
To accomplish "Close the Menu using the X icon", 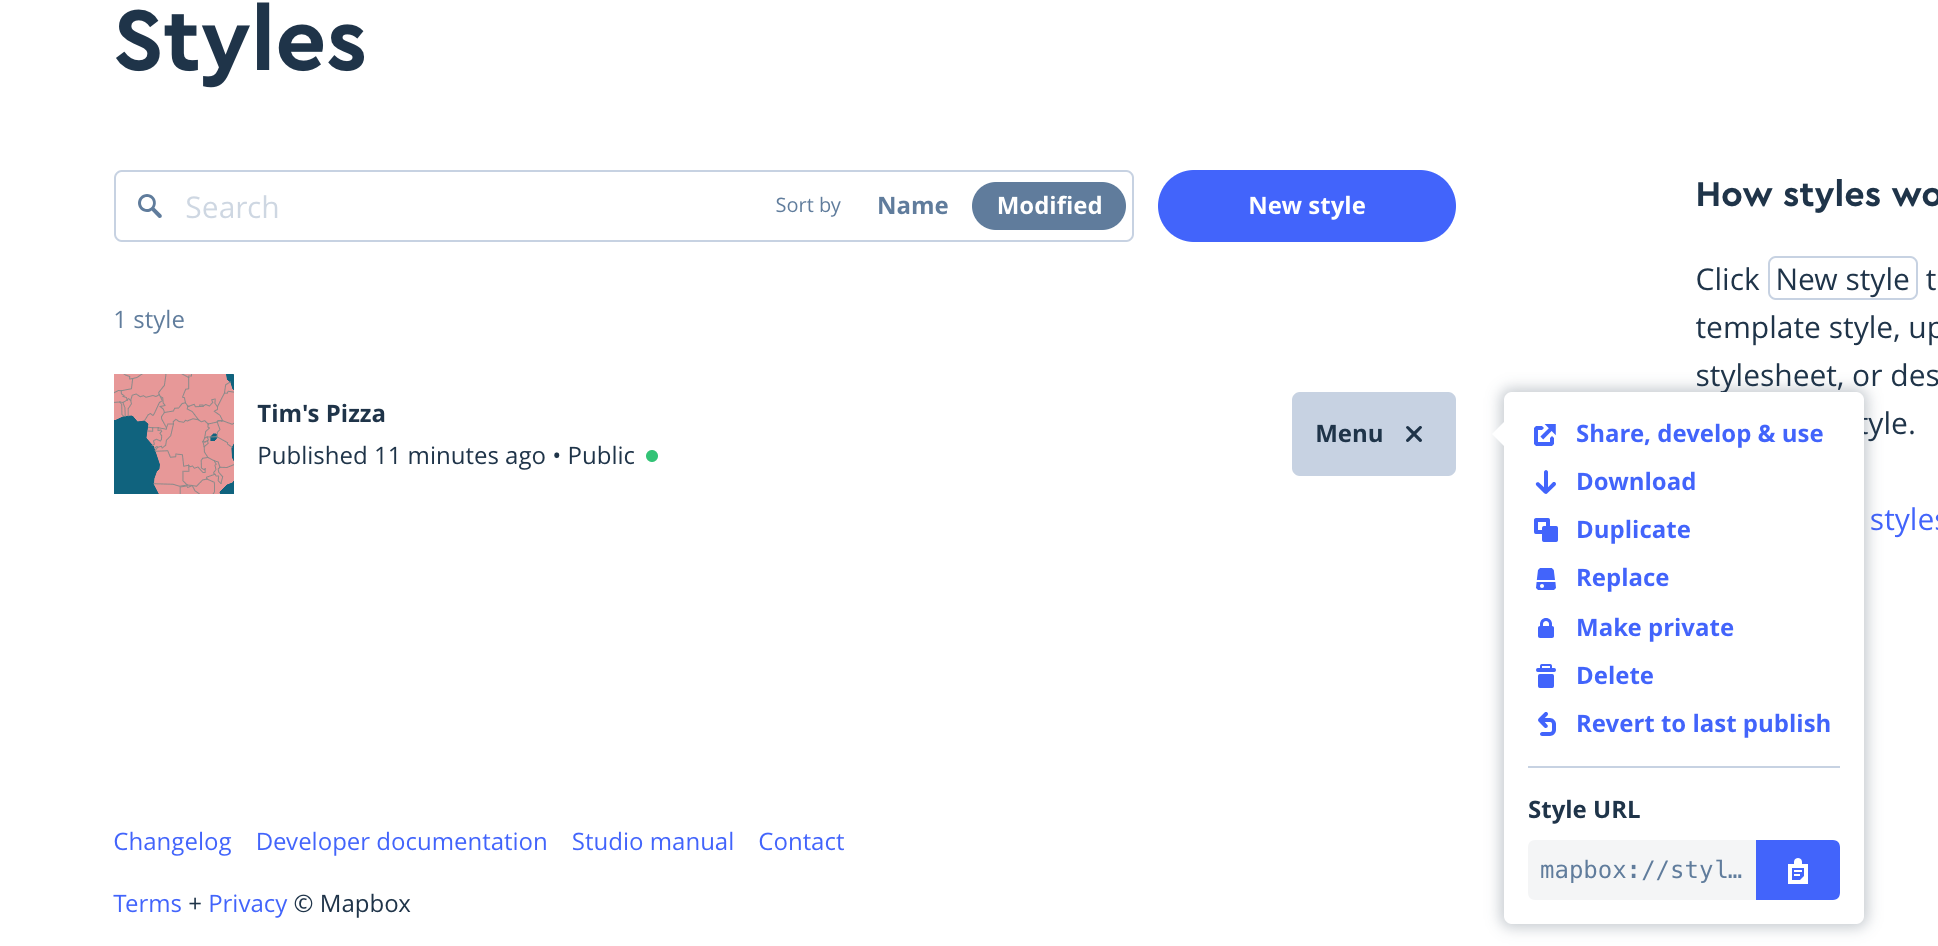I will point(1414,434).
